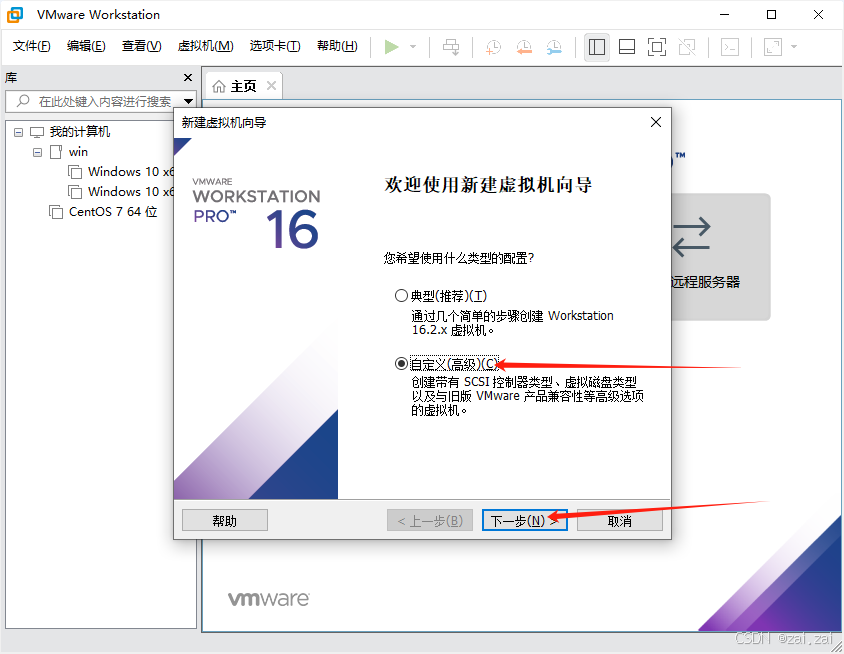Image resolution: width=844 pixels, height=654 pixels.
Task: Select the 自定义(高级) radio option
Action: 401,364
